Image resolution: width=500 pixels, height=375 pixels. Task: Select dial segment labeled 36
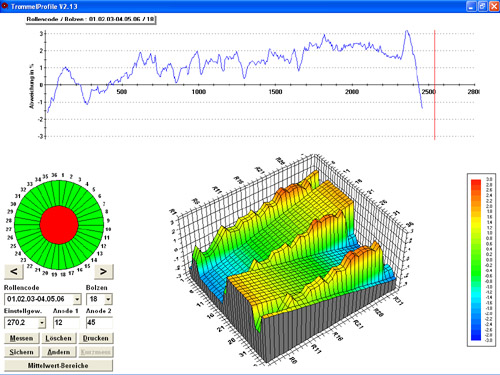coord(55,193)
